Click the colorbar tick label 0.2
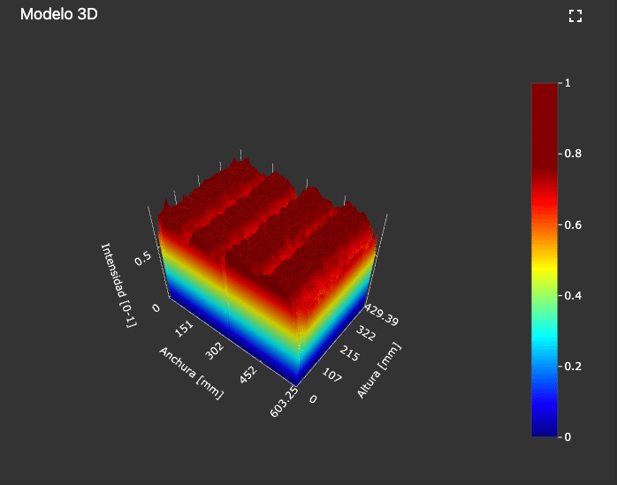Screen dimensions: 617x485 pos(574,366)
